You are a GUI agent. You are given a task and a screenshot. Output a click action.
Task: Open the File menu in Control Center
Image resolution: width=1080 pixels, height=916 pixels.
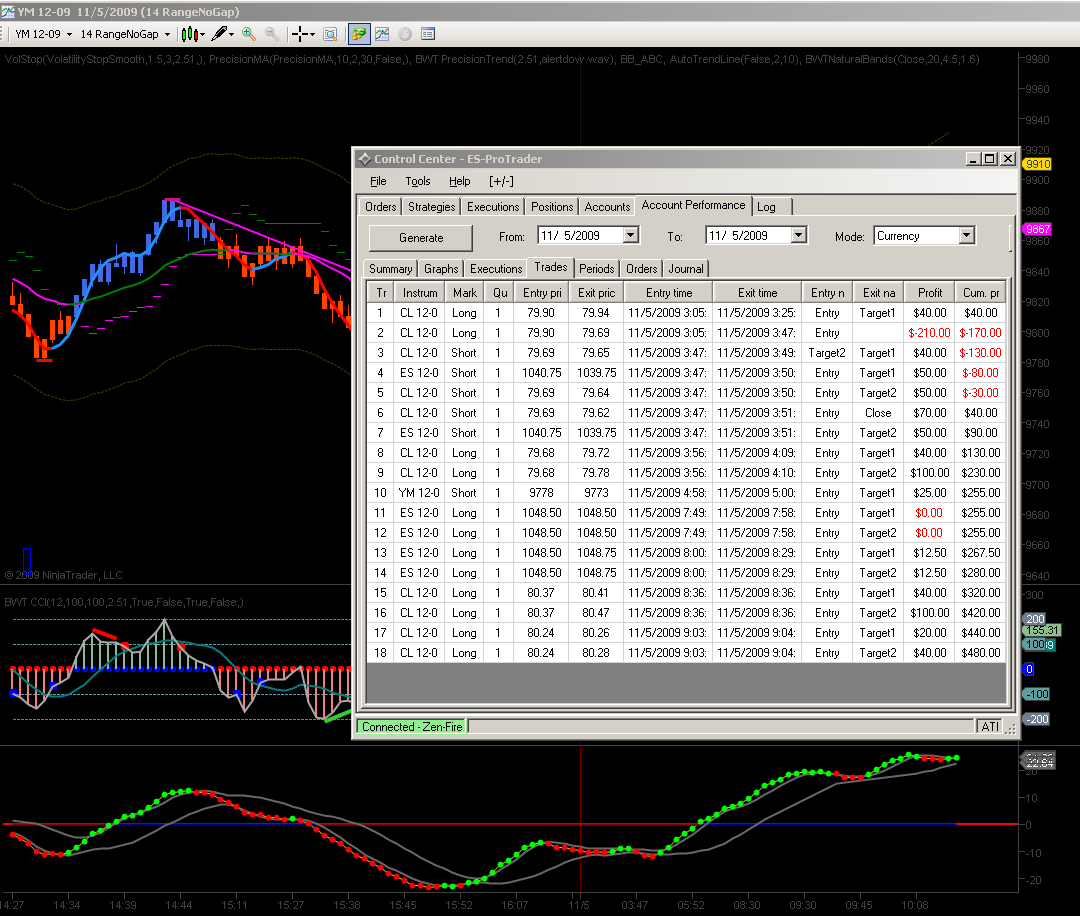[x=378, y=181]
